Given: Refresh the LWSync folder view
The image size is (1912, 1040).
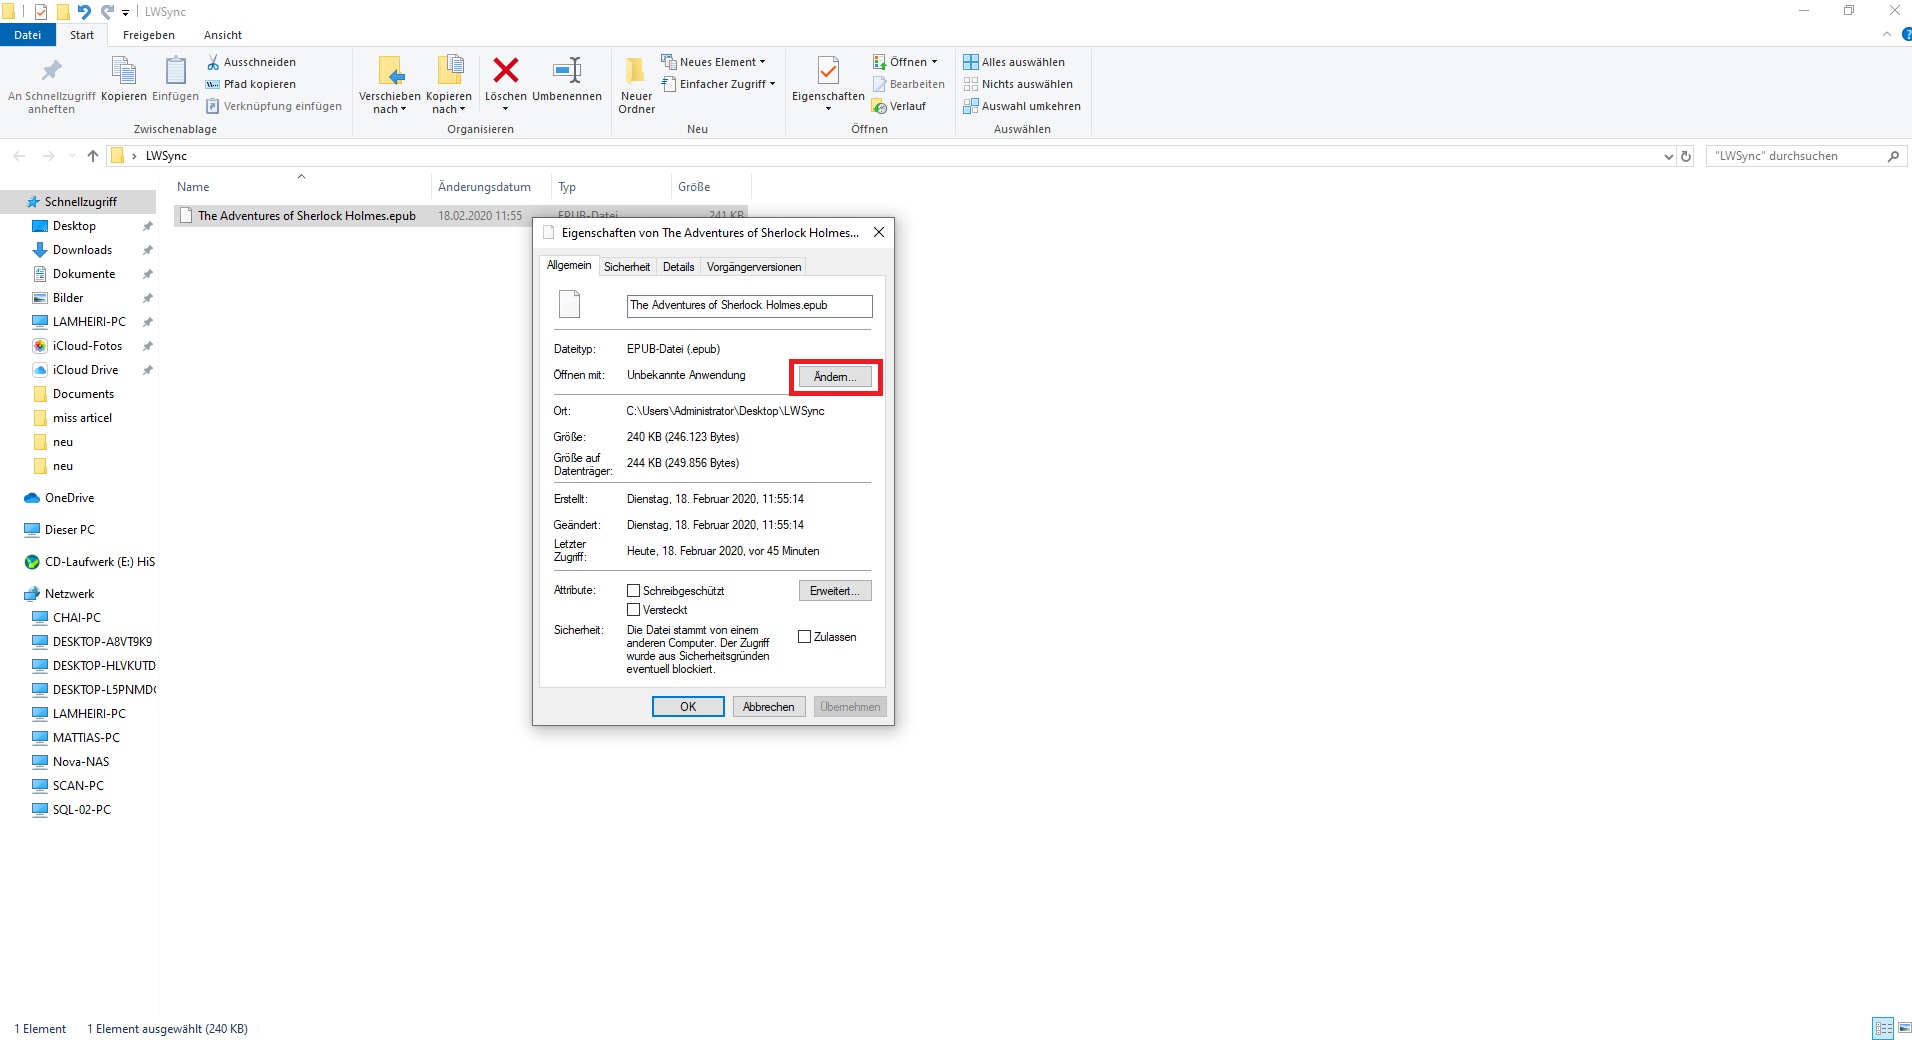Looking at the screenshot, I should (1686, 156).
